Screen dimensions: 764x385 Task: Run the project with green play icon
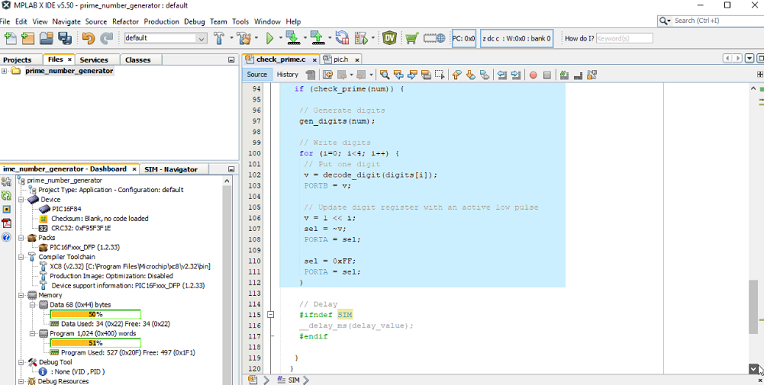coord(269,38)
